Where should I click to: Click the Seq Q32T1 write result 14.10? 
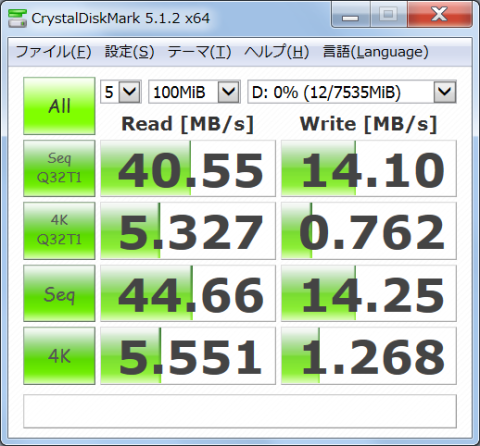pos(369,168)
